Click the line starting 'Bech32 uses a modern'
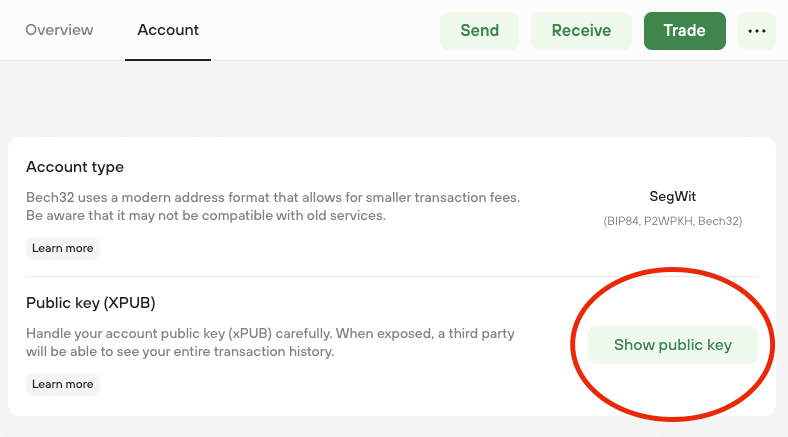Screen dimensions: 788x437 coord(272,197)
